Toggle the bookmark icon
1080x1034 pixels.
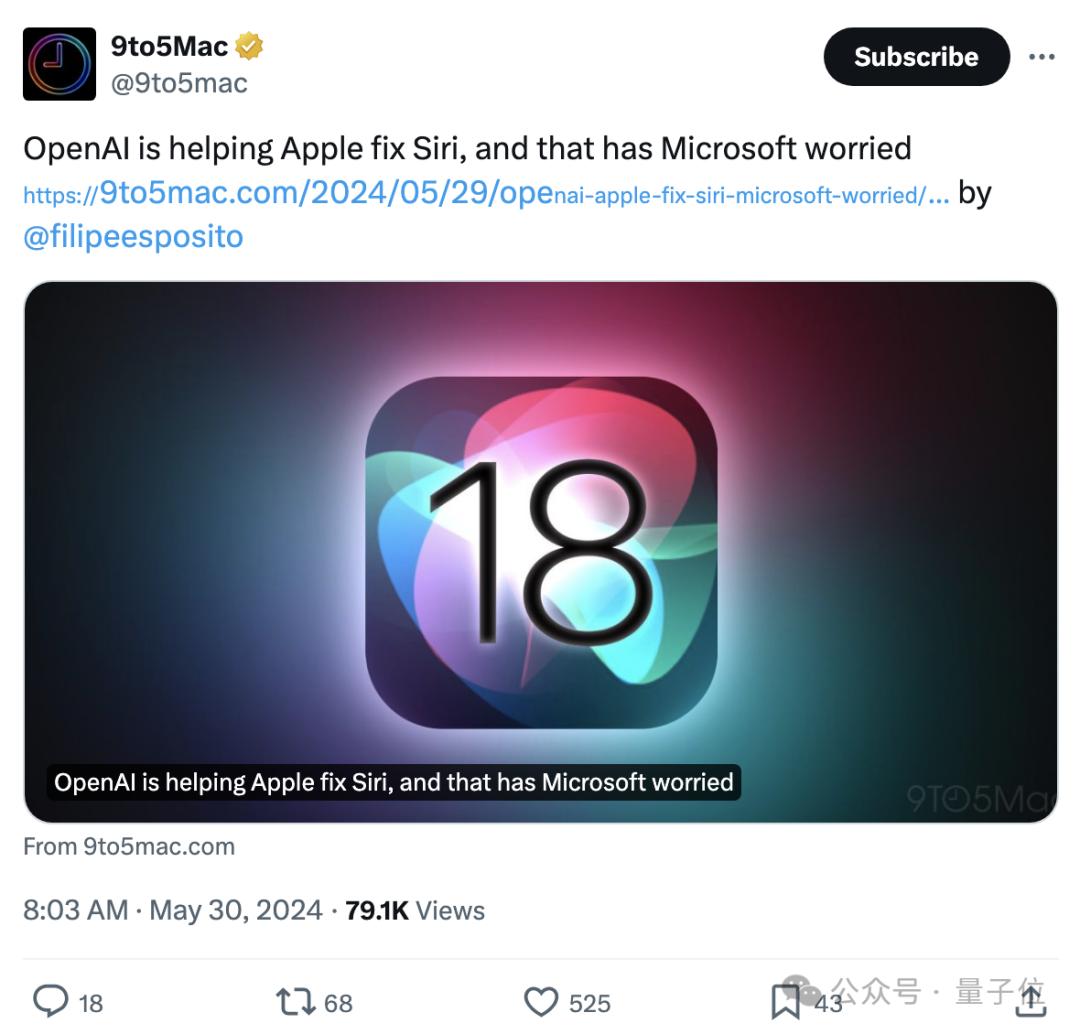(785, 1002)
